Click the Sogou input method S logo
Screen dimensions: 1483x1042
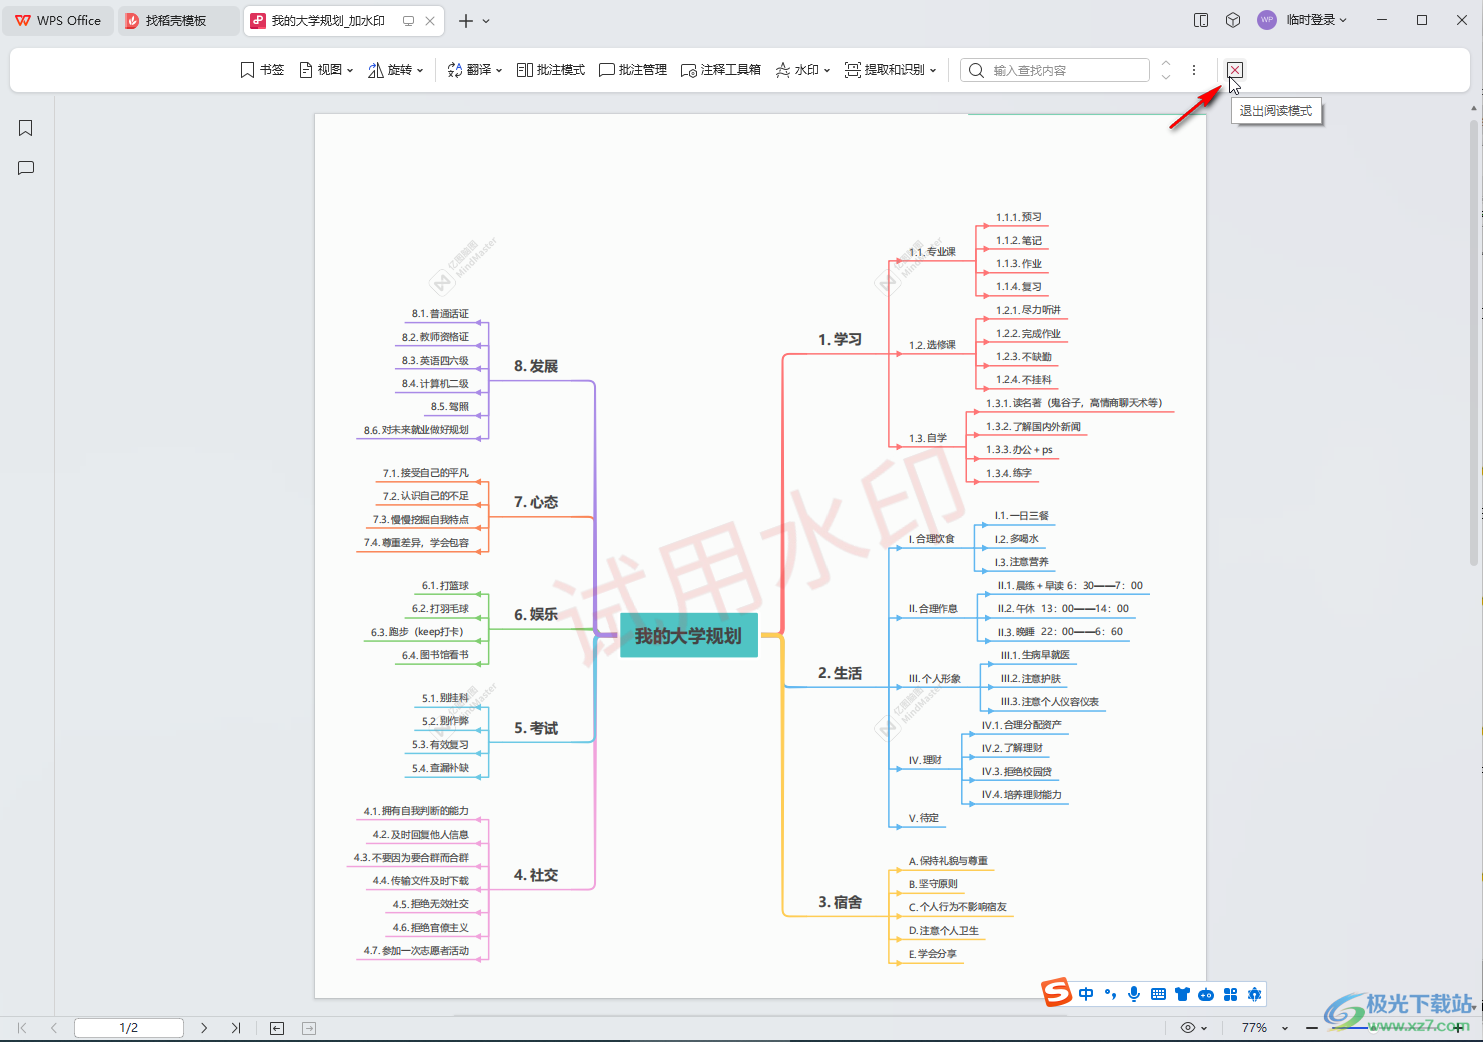tap(1056, 993)
